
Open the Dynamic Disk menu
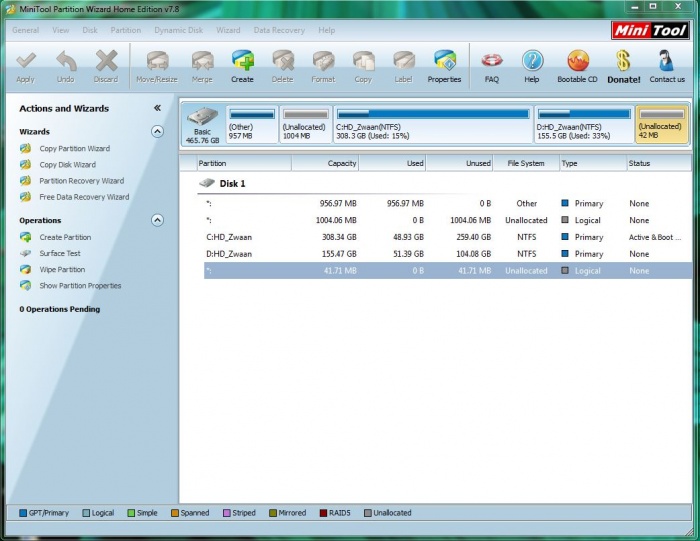pos(178,30)
